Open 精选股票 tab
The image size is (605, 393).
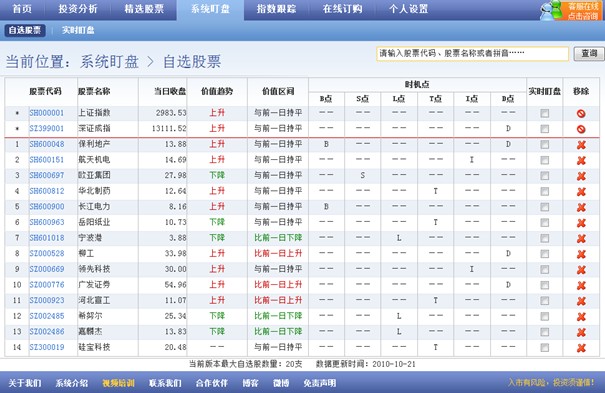point(144,9)
